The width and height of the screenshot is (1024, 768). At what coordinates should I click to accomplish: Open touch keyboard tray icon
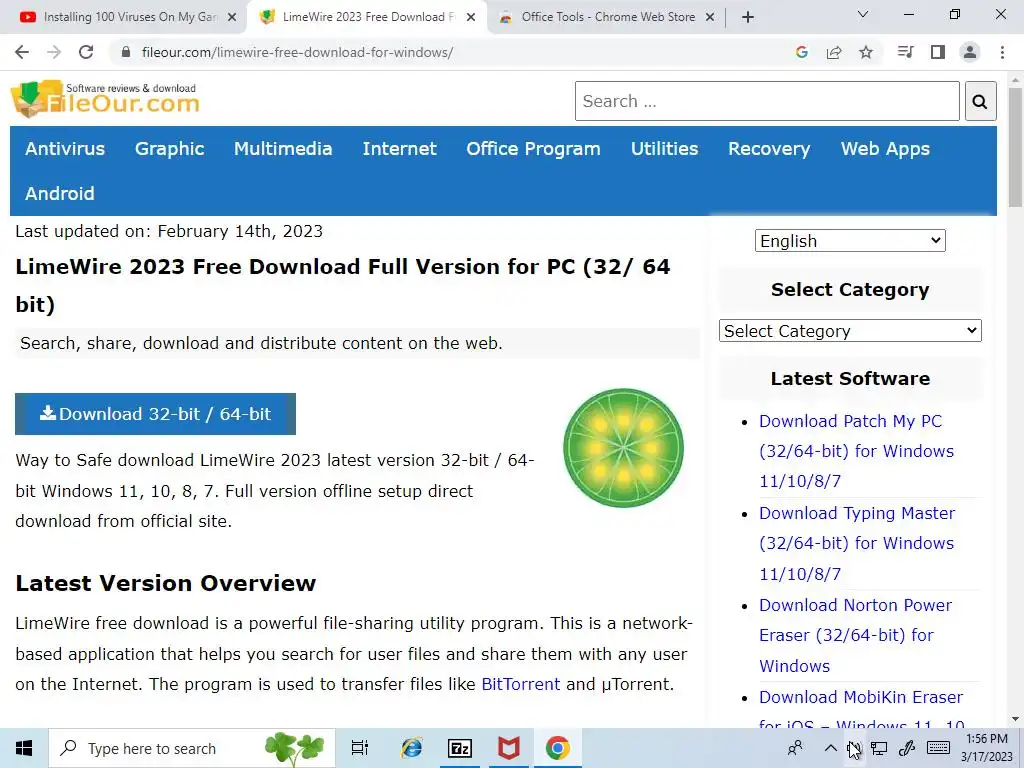[938, 748]
